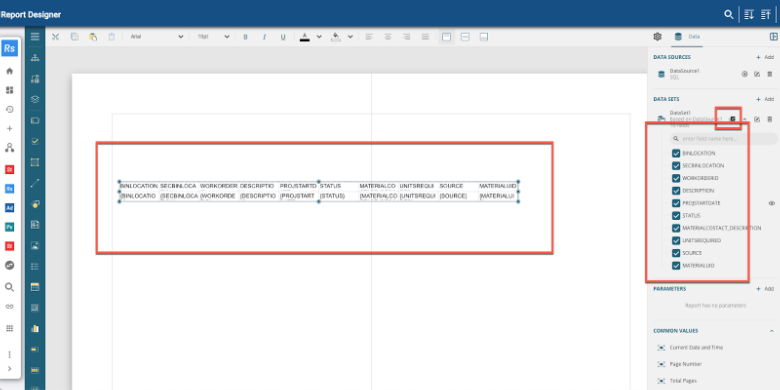Screen dimensions: 780x390
Task: Toggle Italic text formatting
Action: tap(264, 37)
